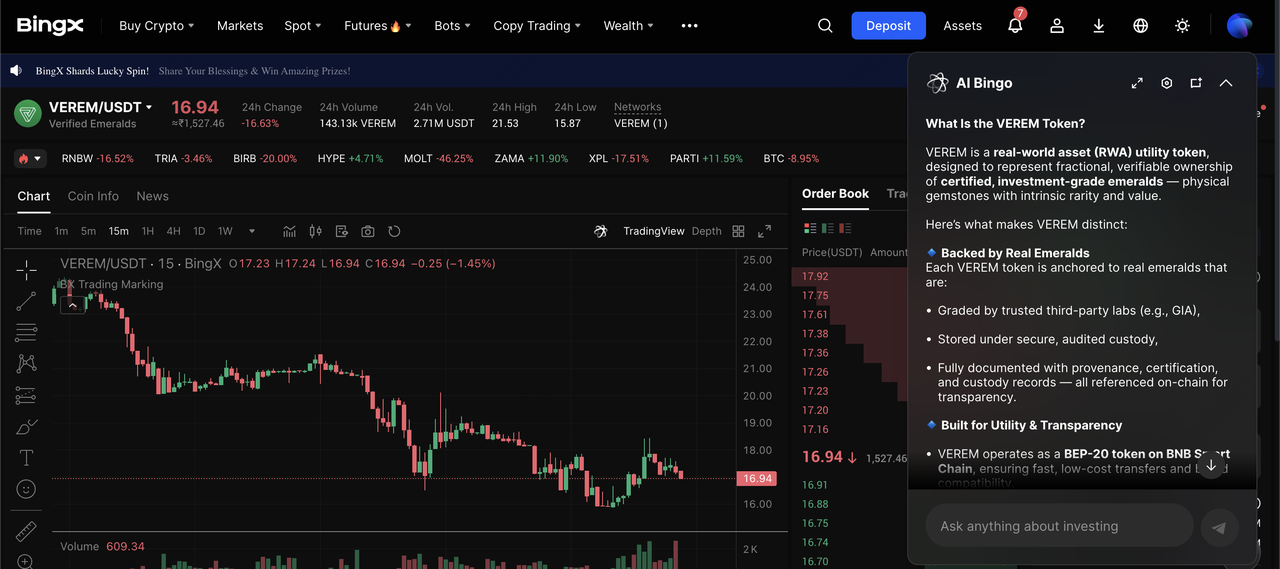Focus the Ask anything about investing field
Screen dimensions: 1280x569
point(1058,526)
